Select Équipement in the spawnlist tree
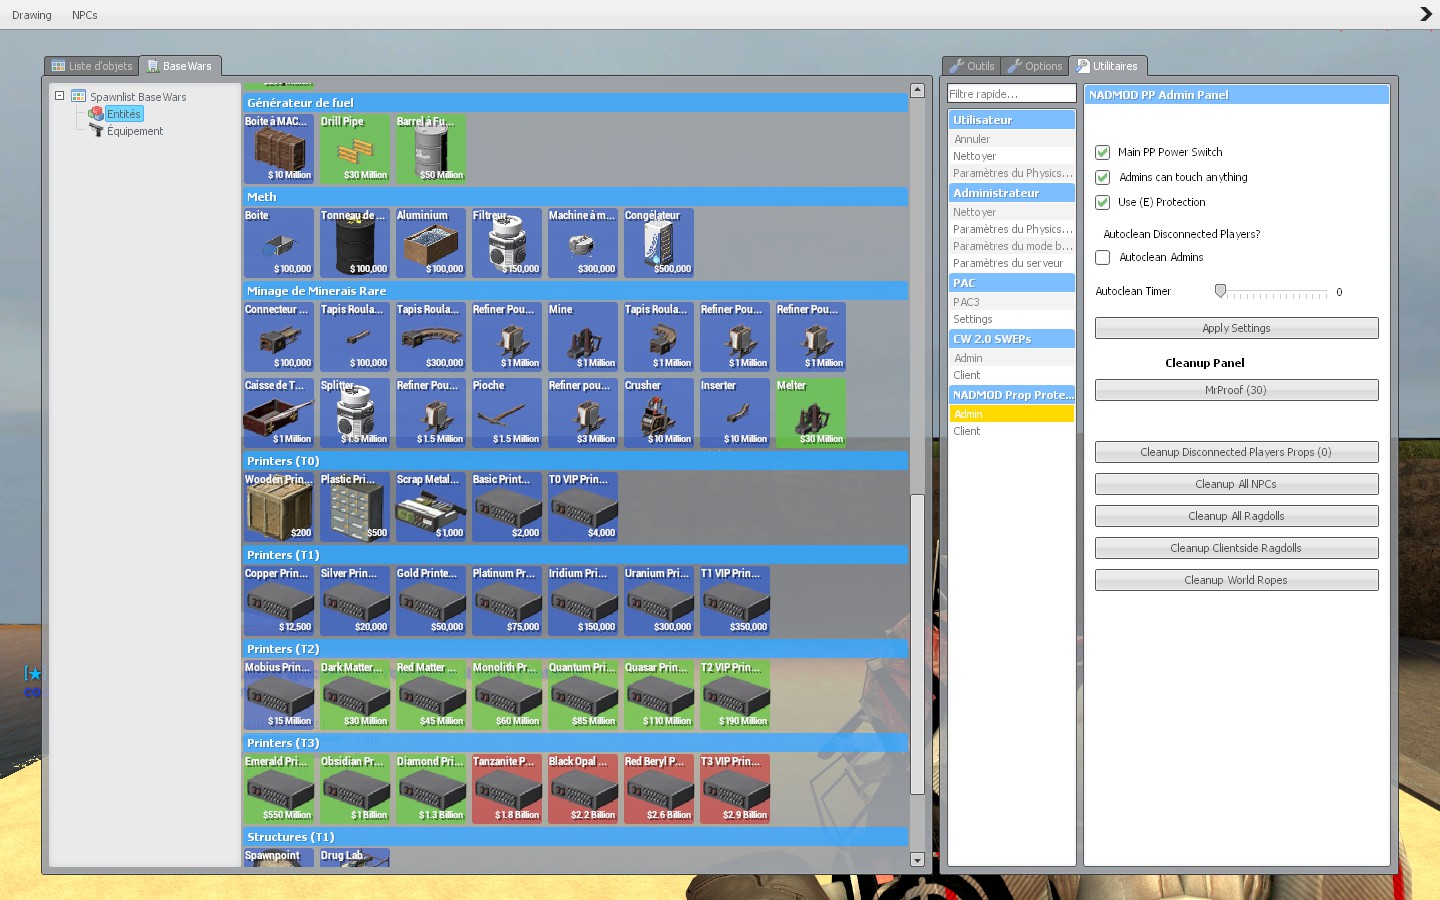Image resolution: width=1440 pixels, height=900 pixels. 135,131
